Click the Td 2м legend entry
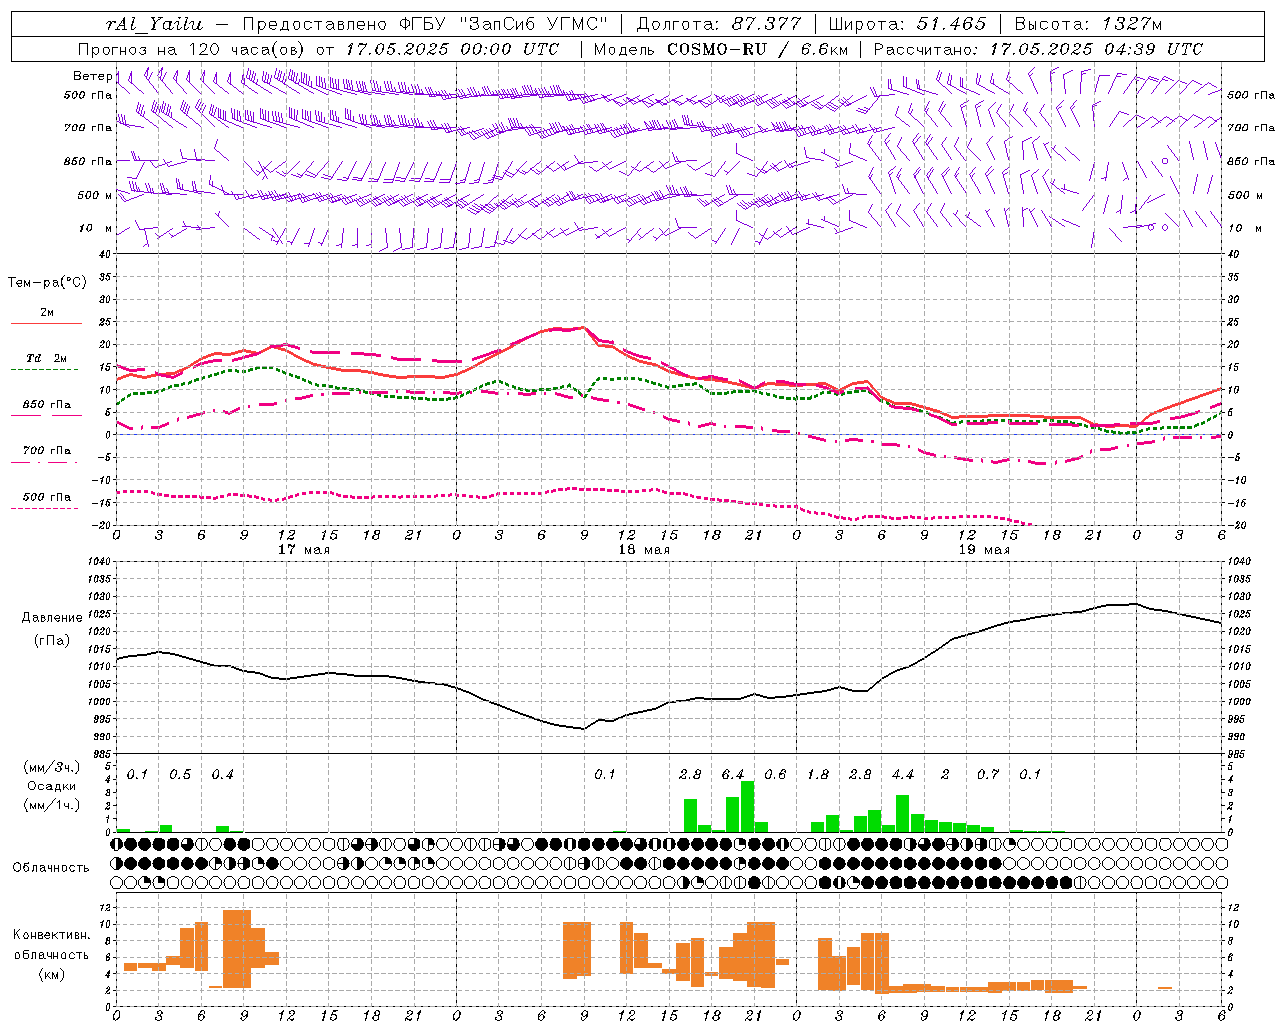This screenshot has height=1024, width=1280. coord(46,358)
